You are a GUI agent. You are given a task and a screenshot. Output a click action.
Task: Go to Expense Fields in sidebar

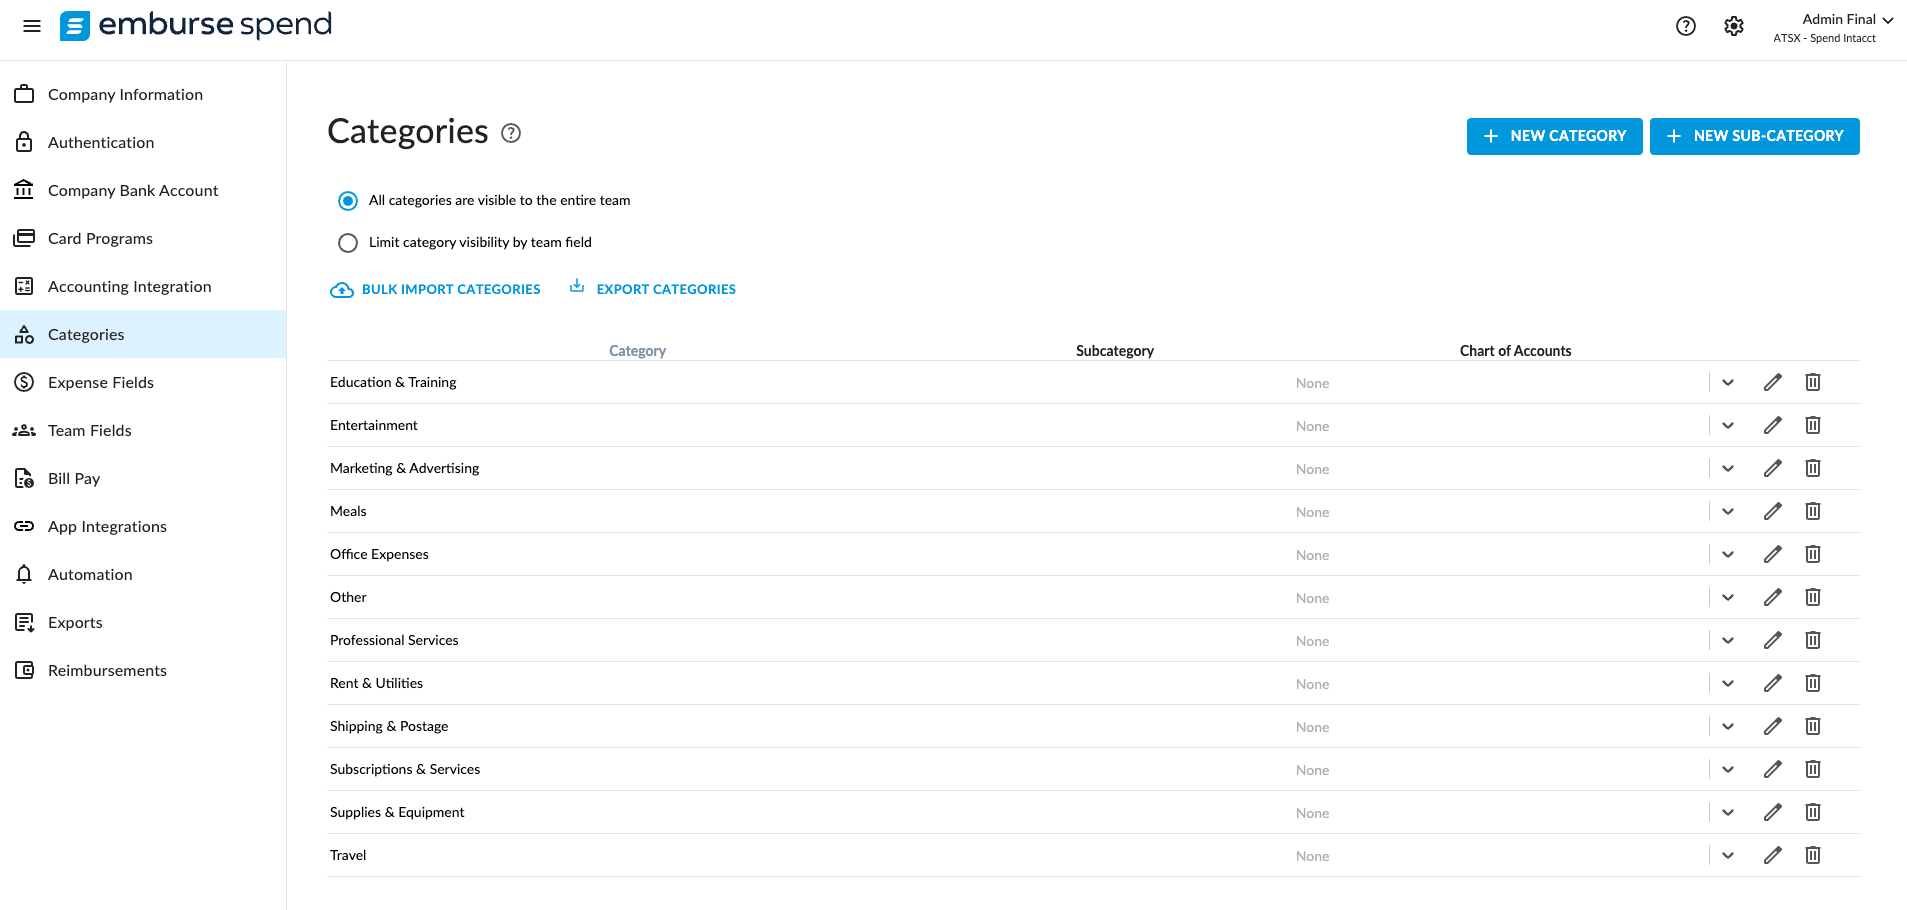(x=101, y=382)
